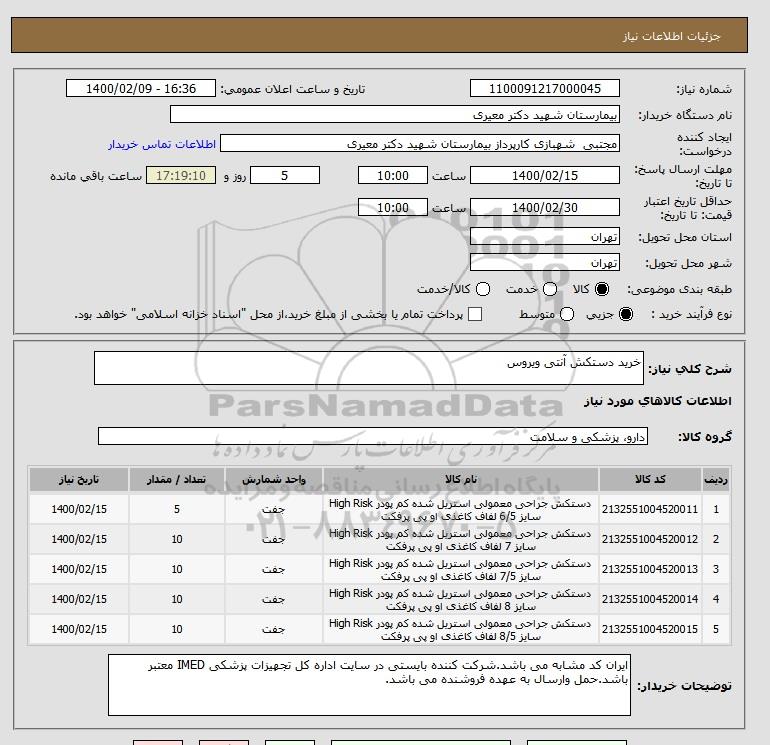
Task: Click the اطلاعات کالاهای مورد نیاز section heading
Action: click(x=658, y=401)
